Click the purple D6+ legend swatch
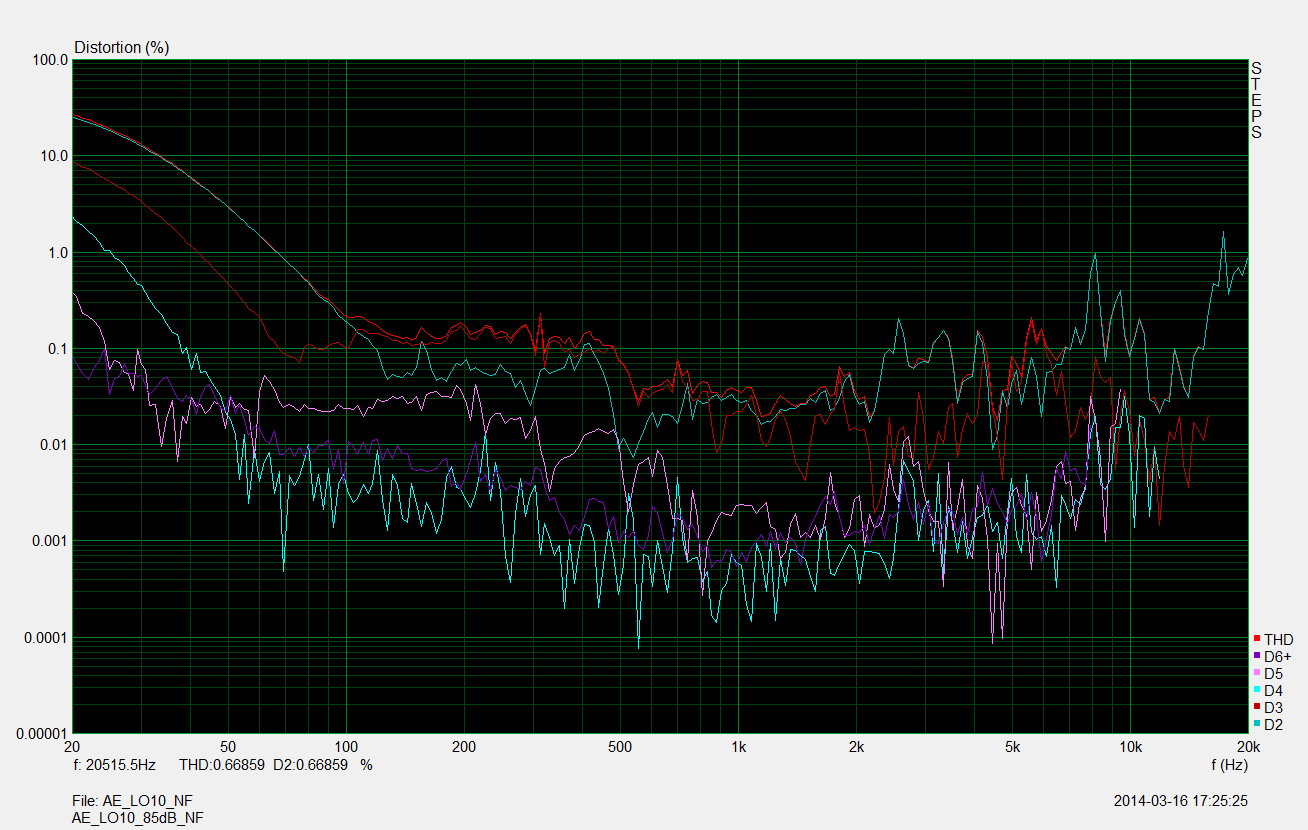 pos(1256,656)
